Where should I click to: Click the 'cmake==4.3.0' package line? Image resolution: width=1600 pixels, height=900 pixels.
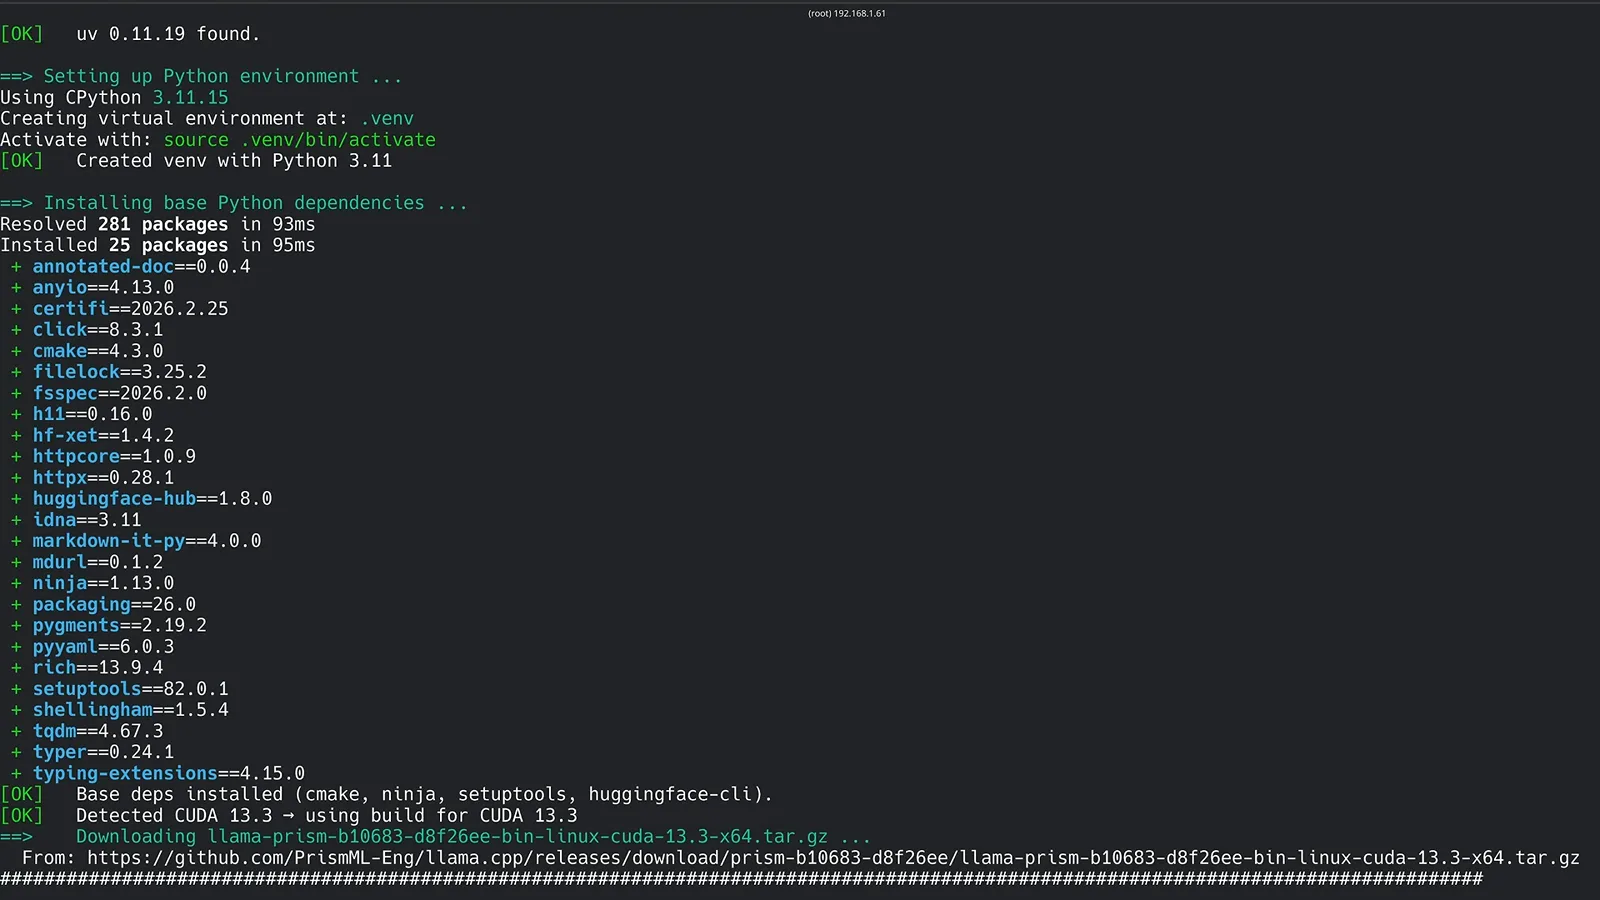pyautogui.click(x=97, y=351)
